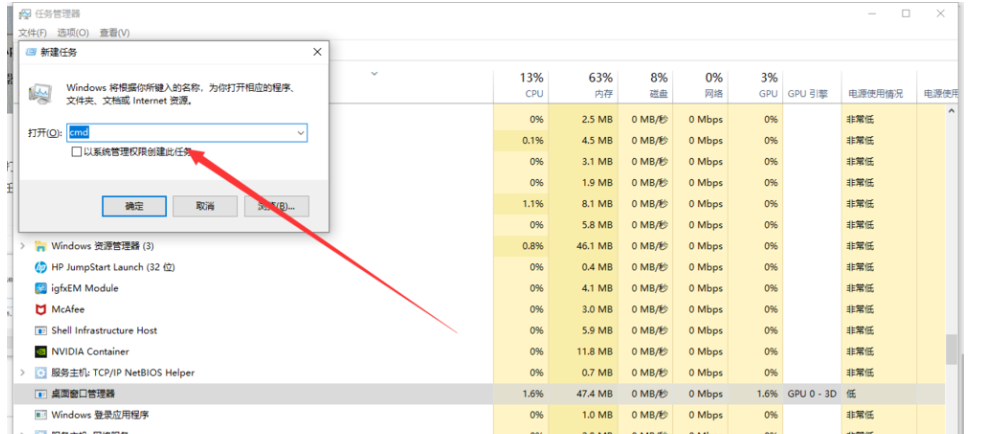981x434 pixels.
Task: Click the column chevron above the name column
Action: tap(374, 74)
